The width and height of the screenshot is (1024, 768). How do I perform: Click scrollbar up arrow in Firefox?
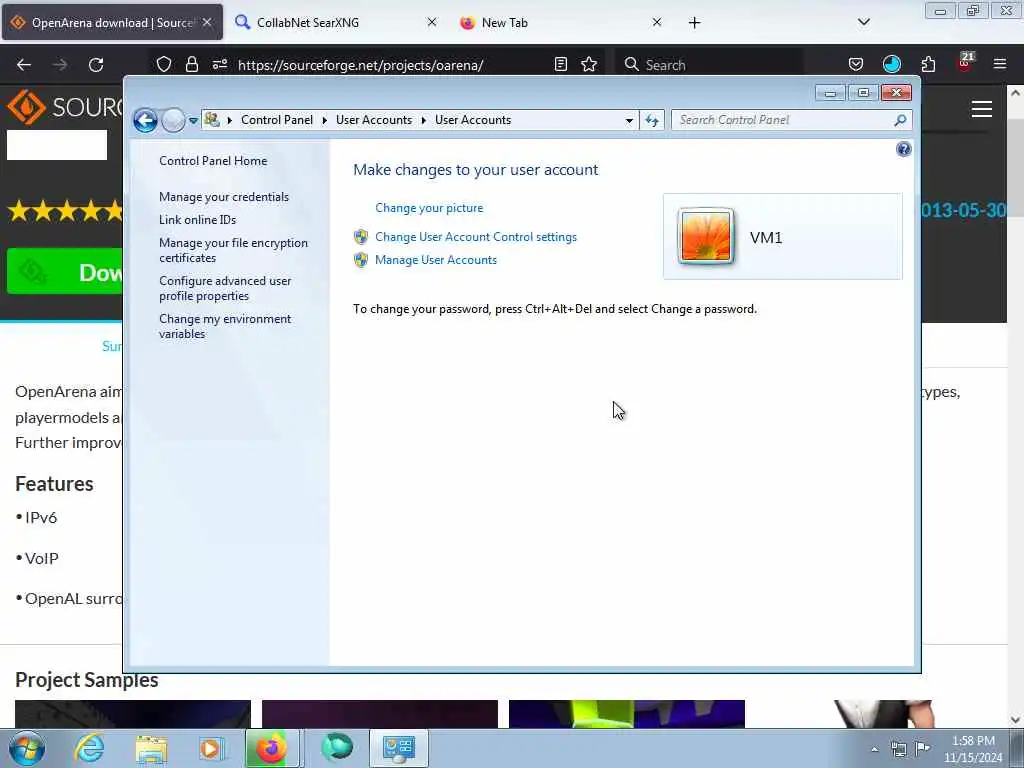click(x=1016, y=93)
